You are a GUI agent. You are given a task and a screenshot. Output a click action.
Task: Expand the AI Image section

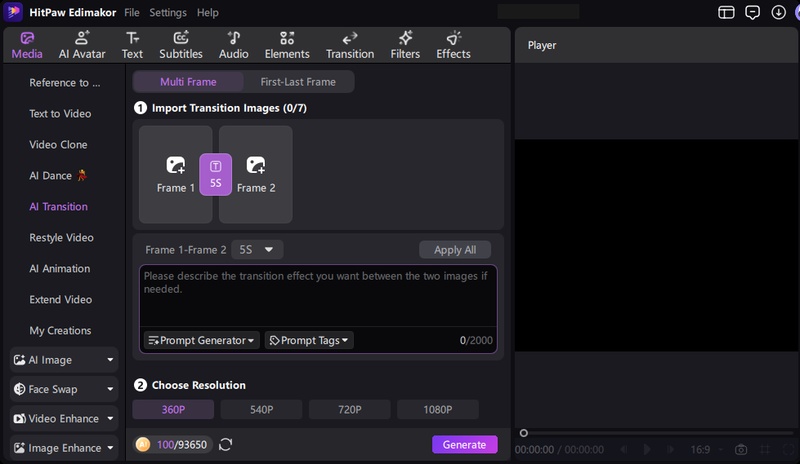coord(64,360)
